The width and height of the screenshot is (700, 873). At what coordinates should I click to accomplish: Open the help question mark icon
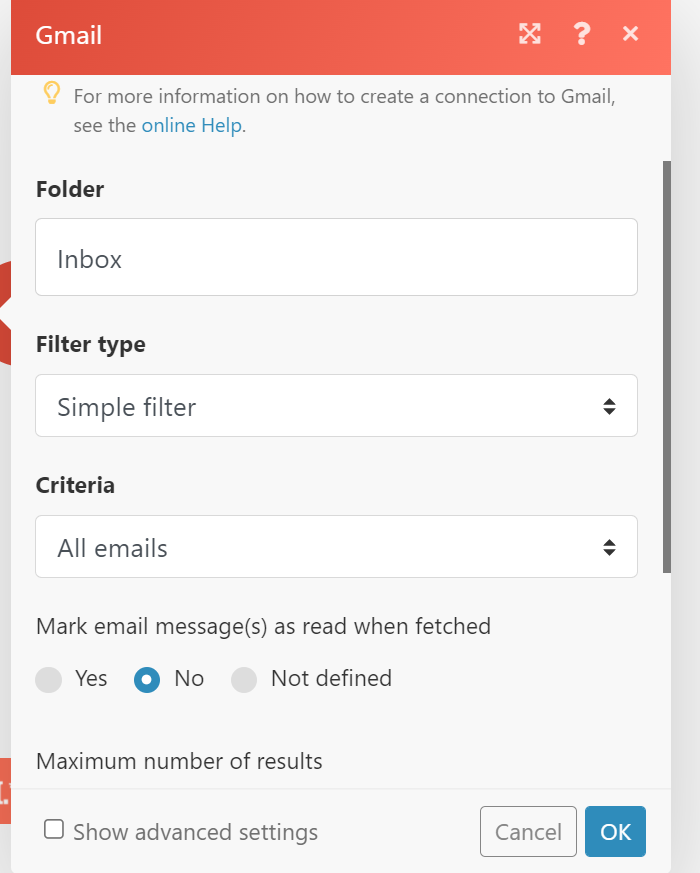click(581, 34)
